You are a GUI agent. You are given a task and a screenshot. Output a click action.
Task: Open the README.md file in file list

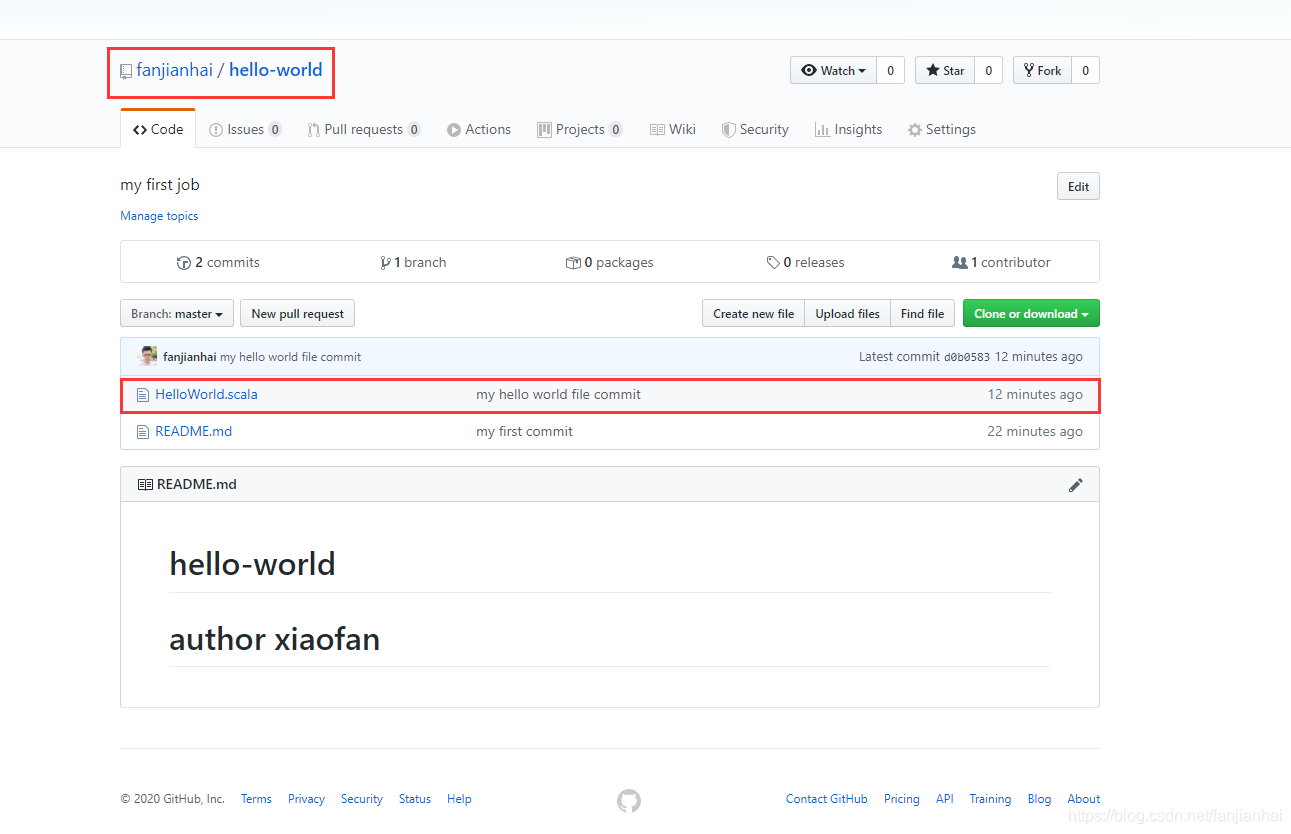click(193, 432)
